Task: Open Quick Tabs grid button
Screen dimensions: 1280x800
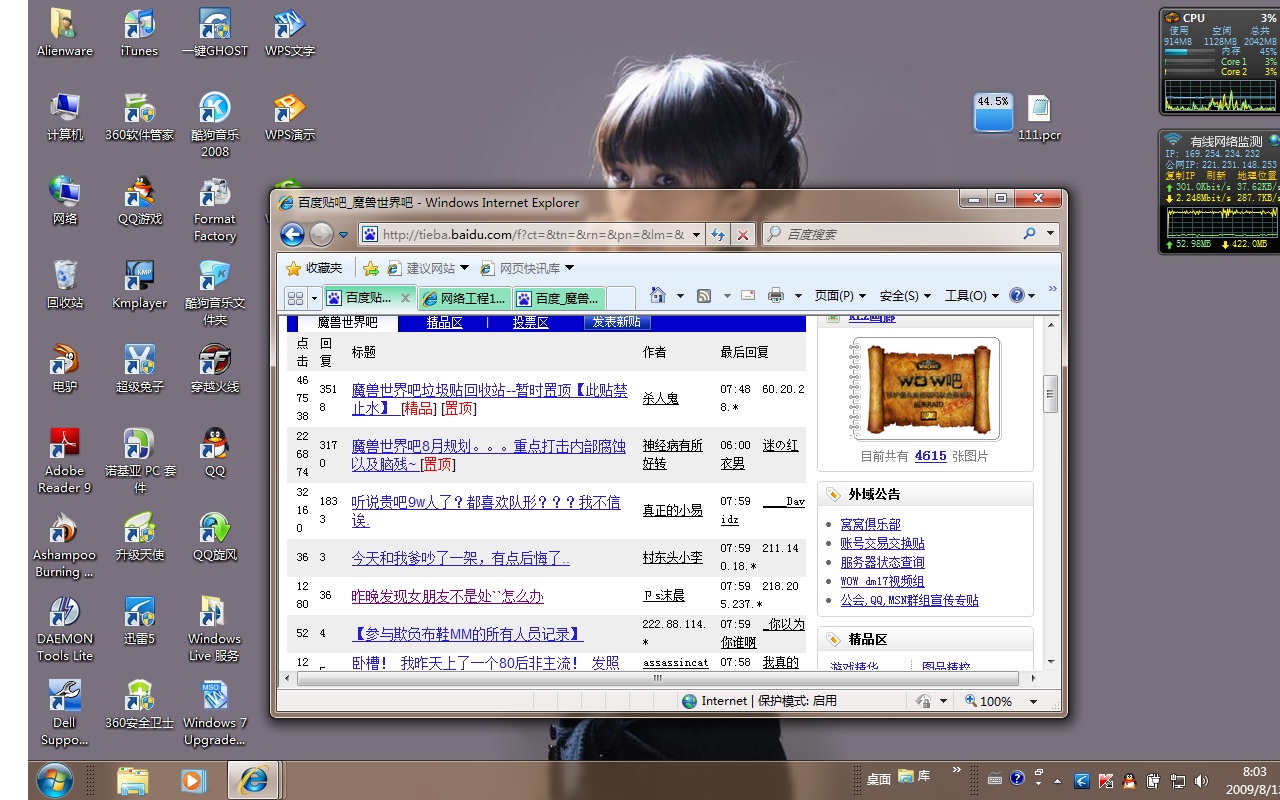Action: 295,297
